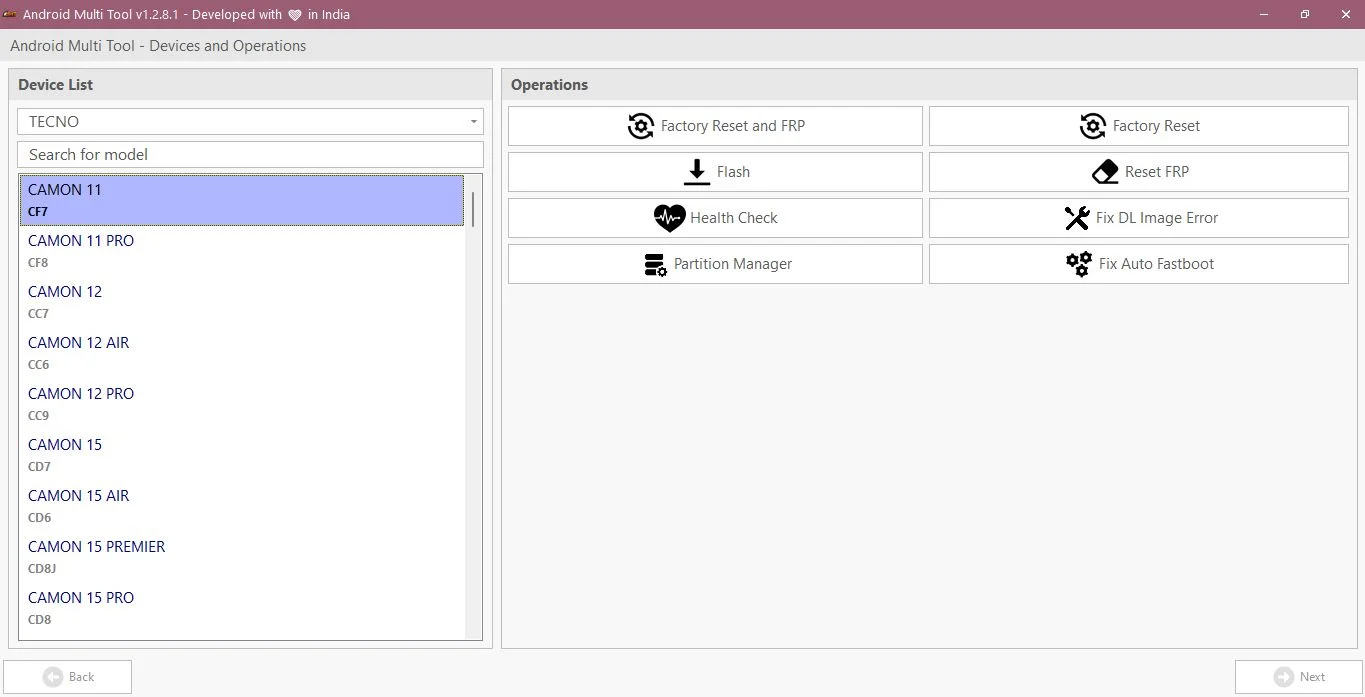Viewport: 1365px width, 697px height.
Task: Click the Back label text
Action: (x=81, y=677)
